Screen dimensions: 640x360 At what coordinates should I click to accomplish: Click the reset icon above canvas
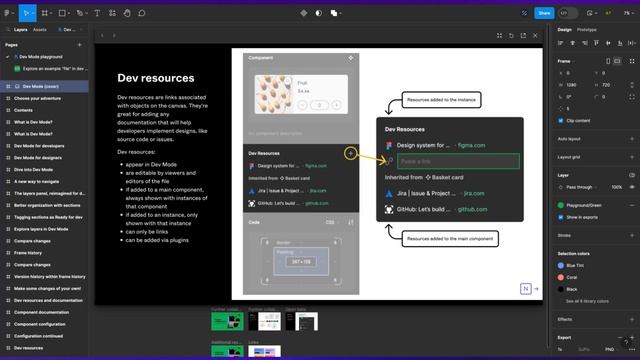coord(511,36)
